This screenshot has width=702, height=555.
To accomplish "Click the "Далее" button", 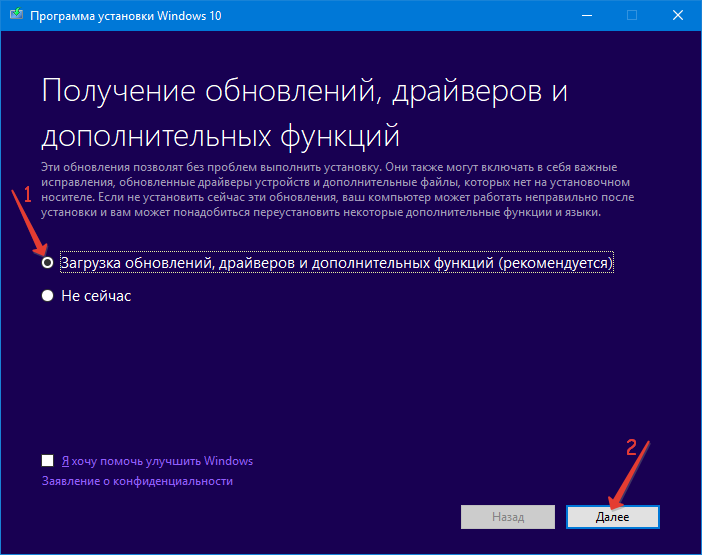I will tap(612, 517).
